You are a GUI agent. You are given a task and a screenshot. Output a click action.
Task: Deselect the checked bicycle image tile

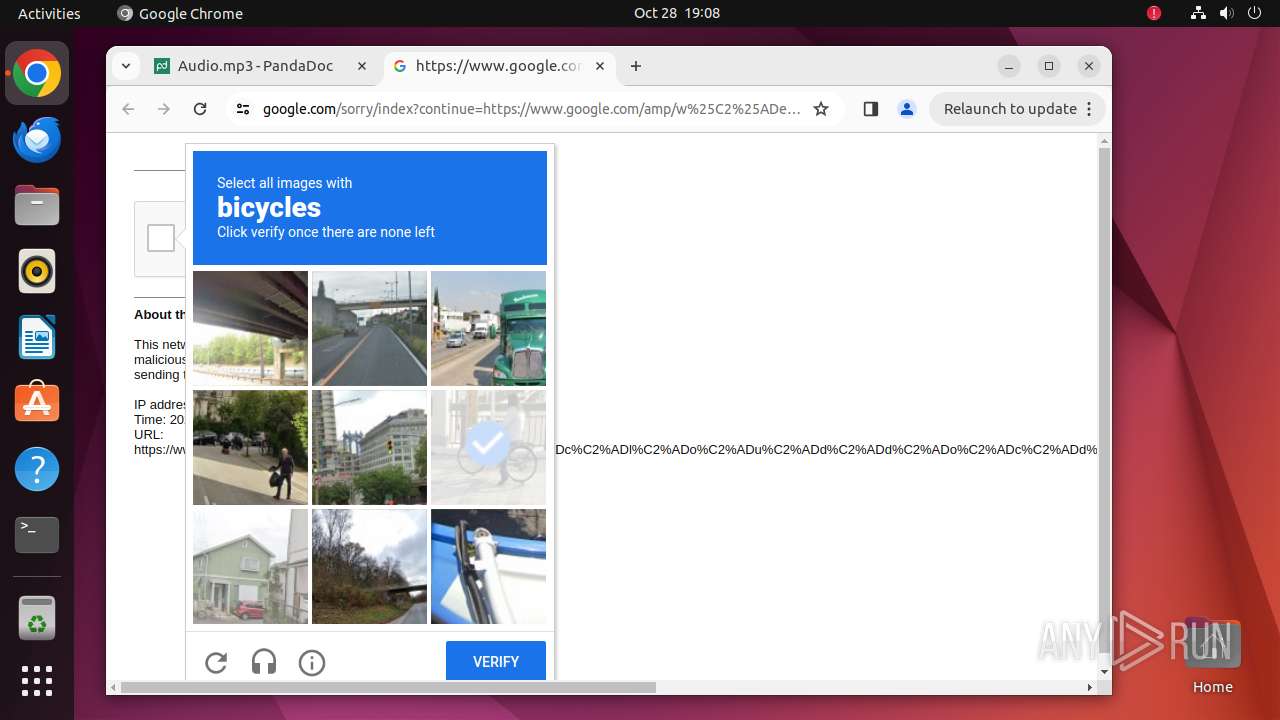click(488, 447)
